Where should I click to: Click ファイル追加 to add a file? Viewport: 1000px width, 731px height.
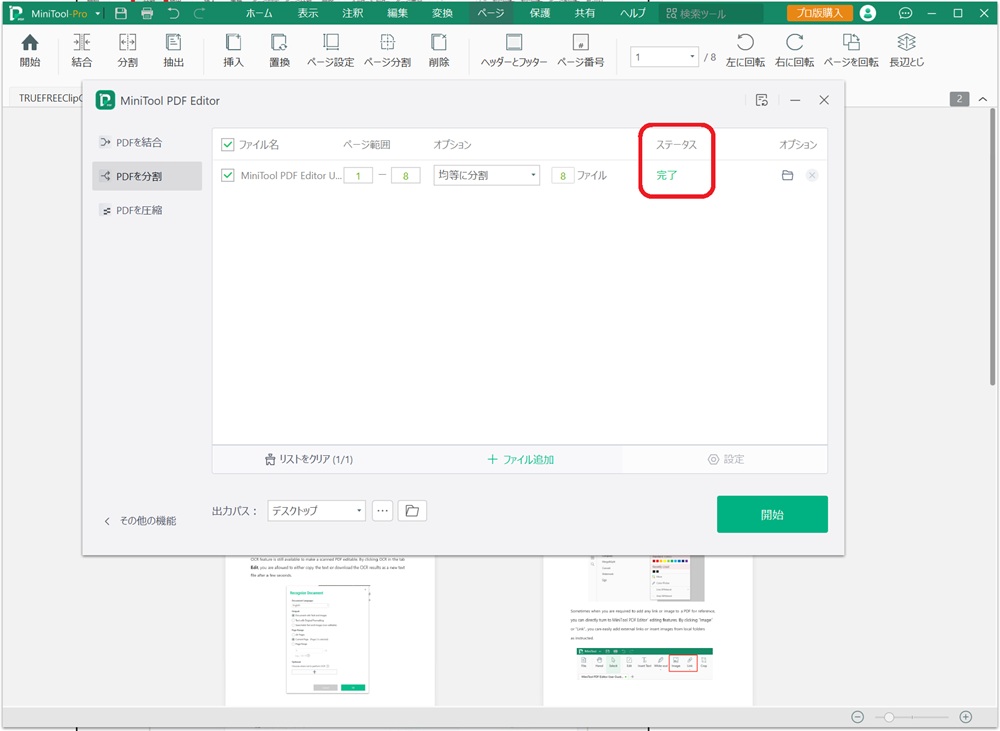(x=520, y=459)
